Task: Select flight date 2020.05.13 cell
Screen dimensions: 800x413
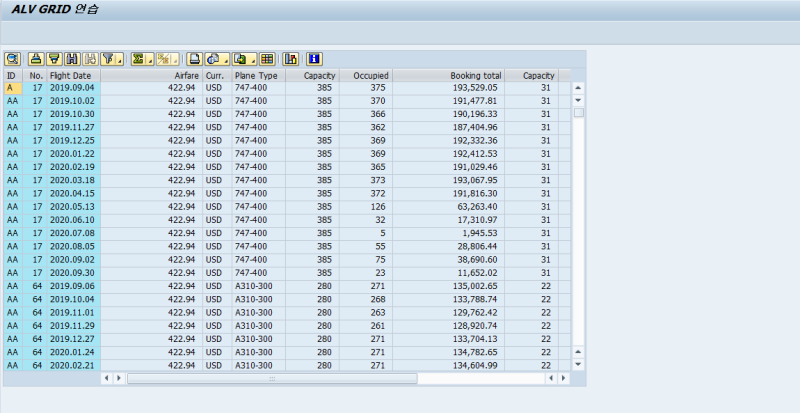Action: (74, 207)
